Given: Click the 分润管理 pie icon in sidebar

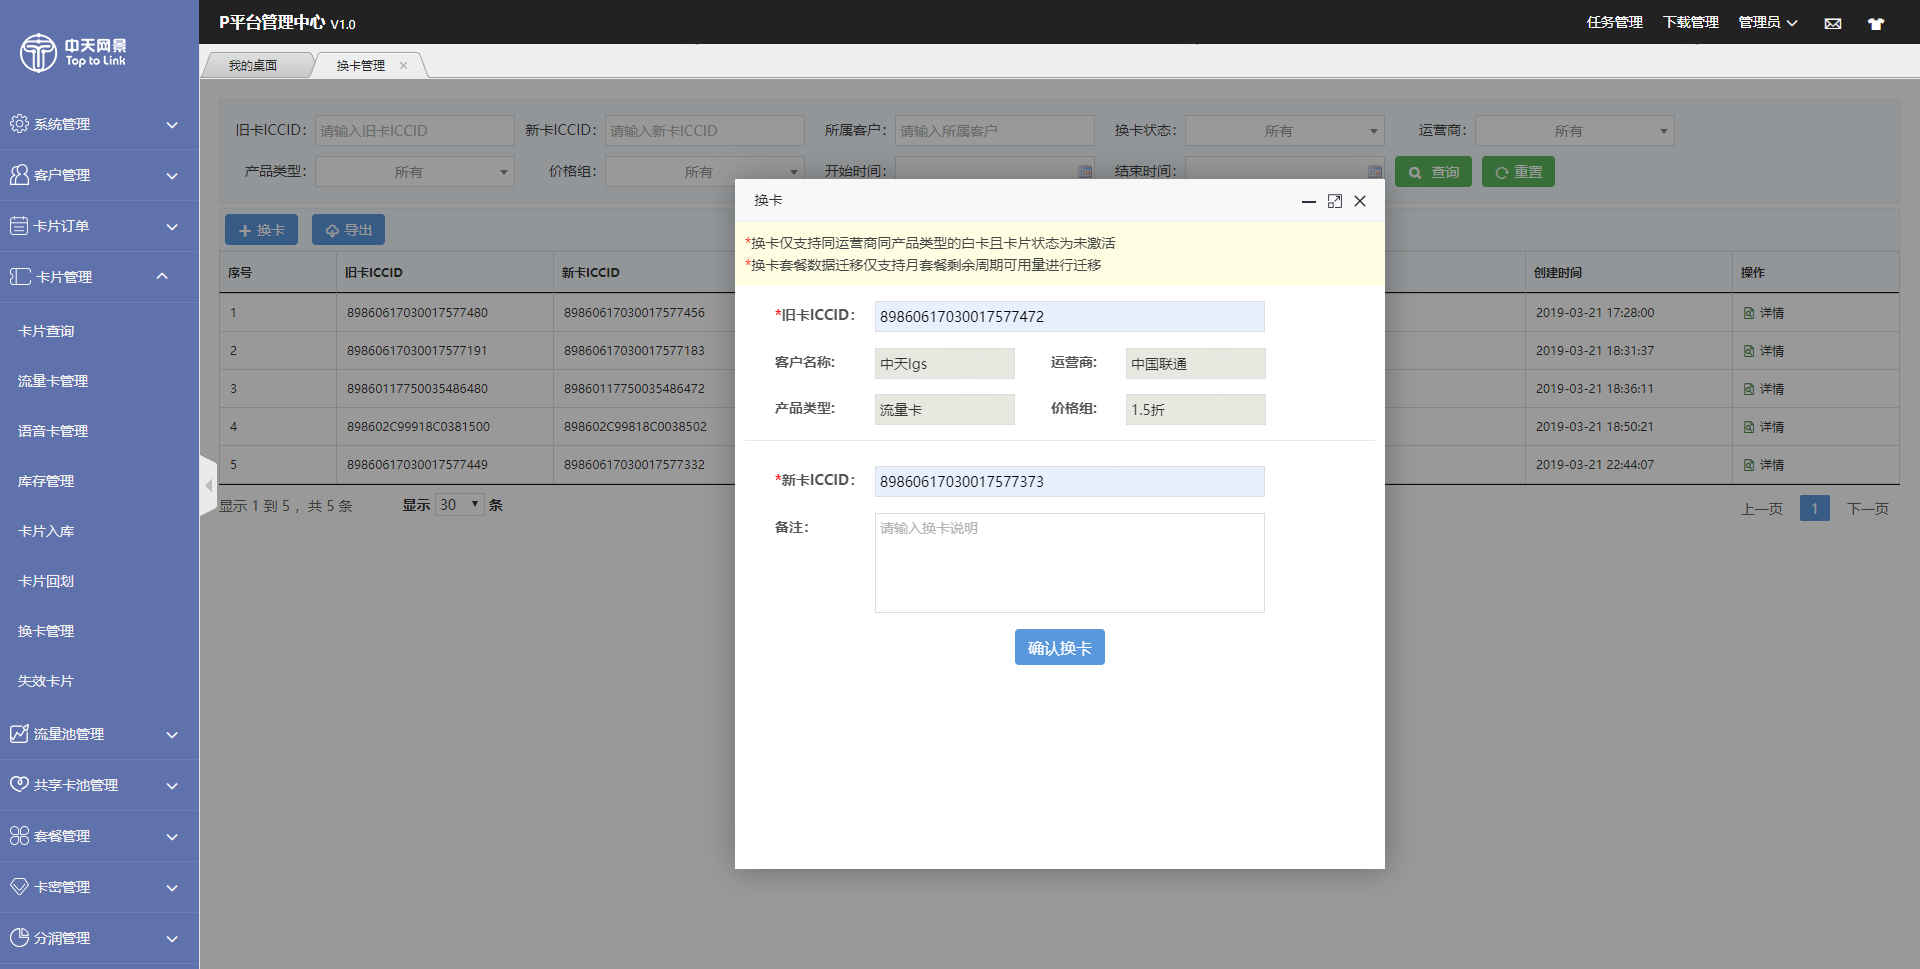Looking at the screenshot, I should [x=19, y=938].
